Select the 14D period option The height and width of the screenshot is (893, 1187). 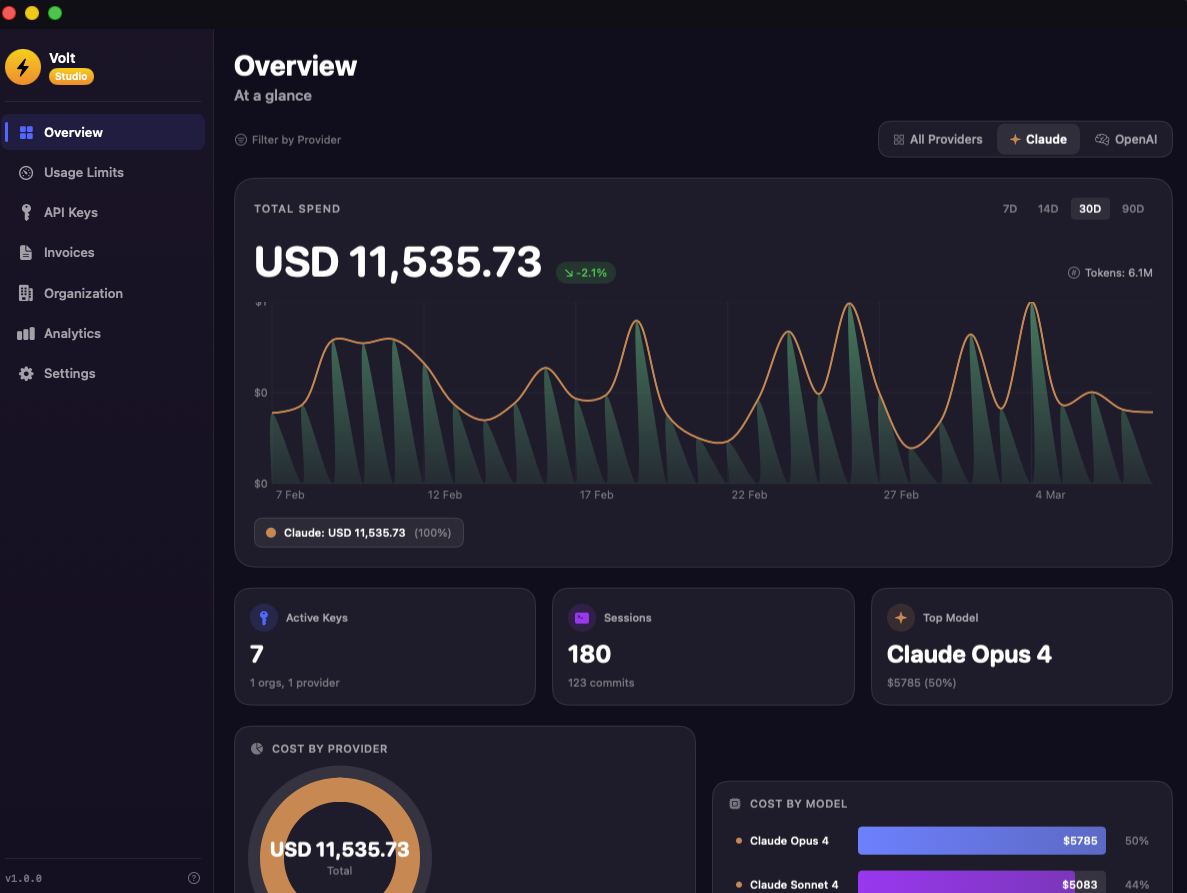pyautogui.click(x=1048, y=208)
